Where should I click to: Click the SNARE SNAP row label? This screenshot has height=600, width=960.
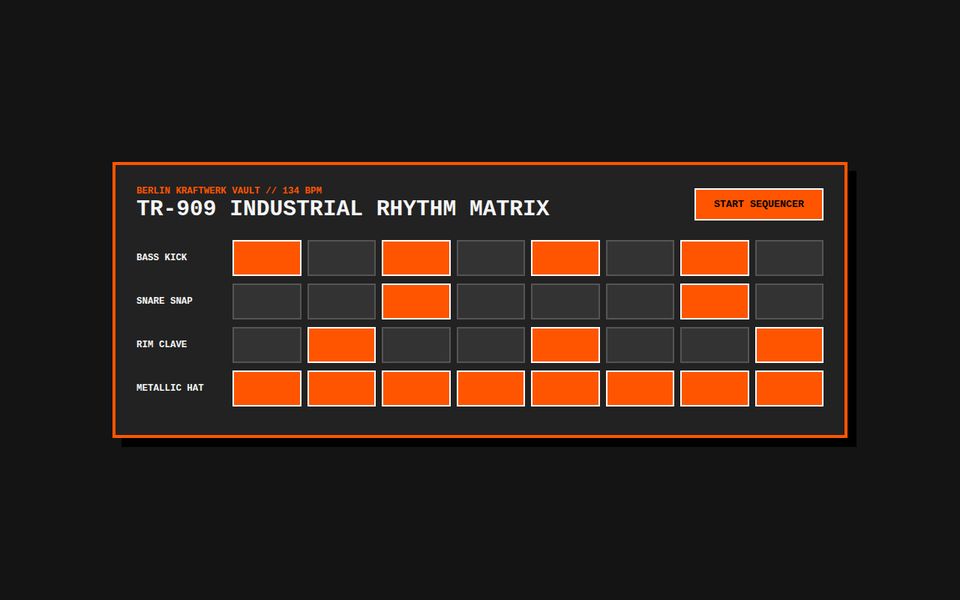pyautogui.click(x=164, y=301)
